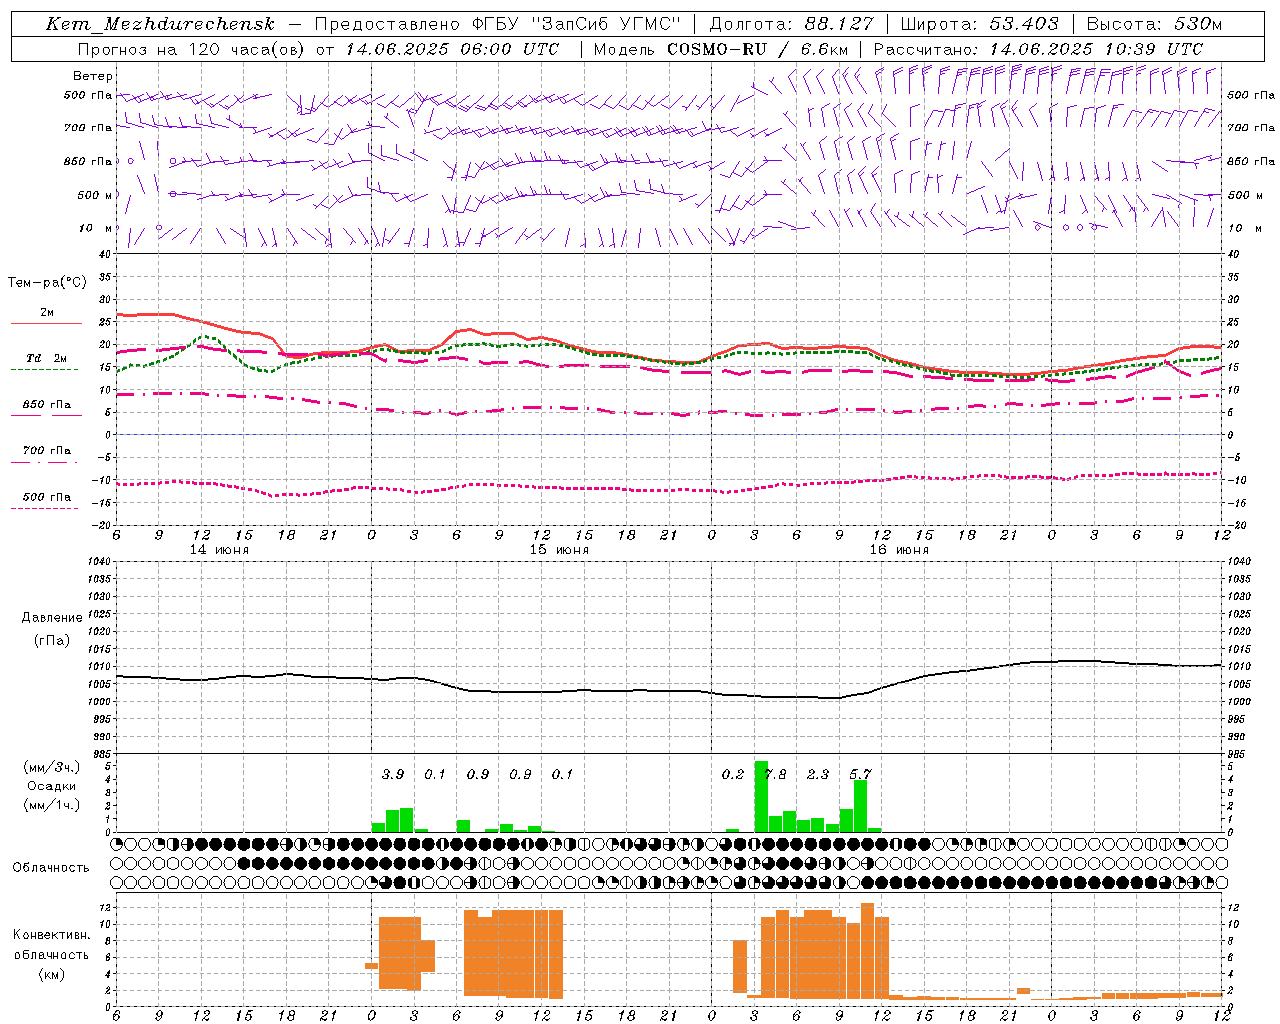Click the '(мм/1ч.)' hourly precipitation unit label
Screen dimensions: 1280x1024
click(x=52, y=805)
